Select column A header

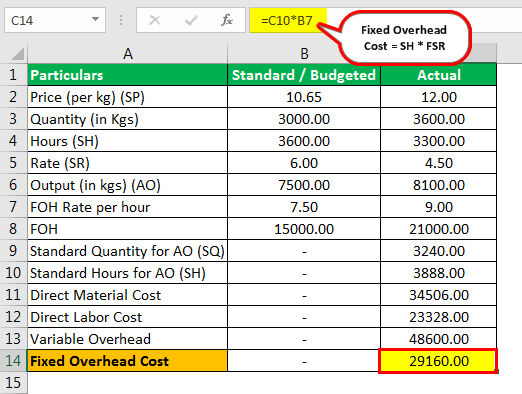(x=128, y=54)
